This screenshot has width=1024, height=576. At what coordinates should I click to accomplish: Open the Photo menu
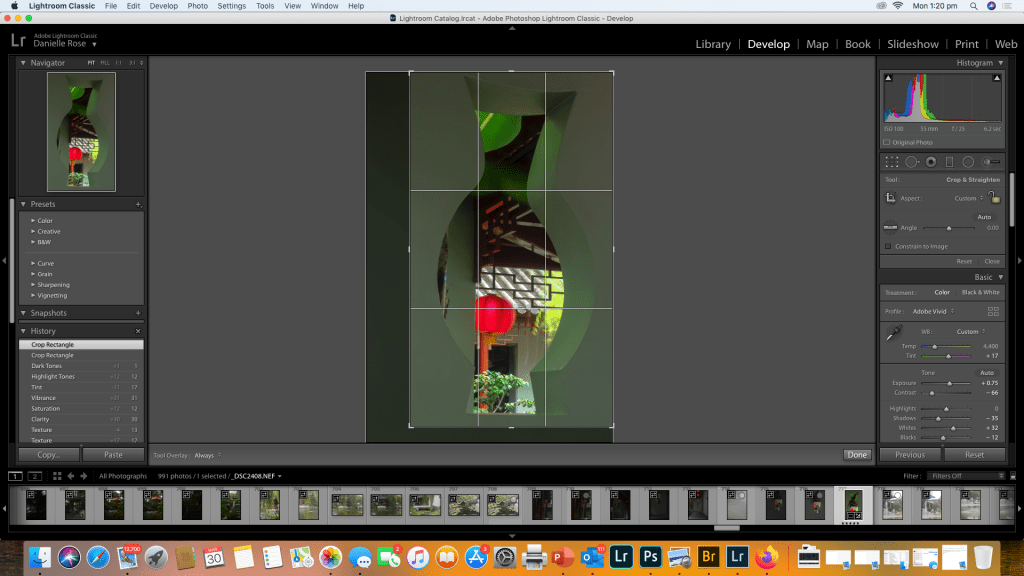(197, 6)
